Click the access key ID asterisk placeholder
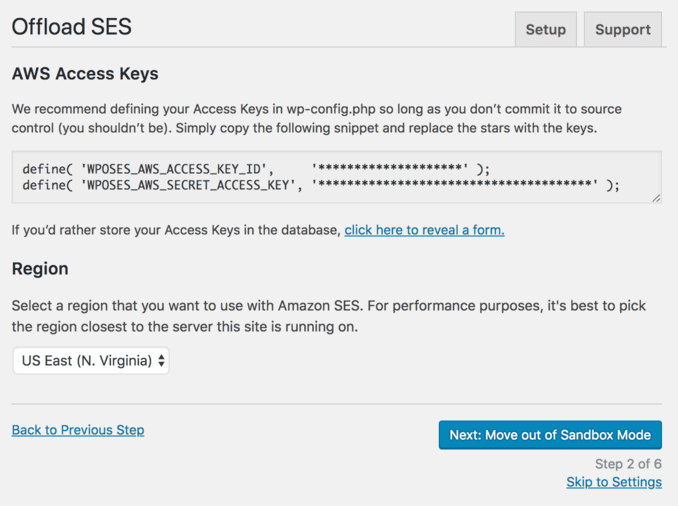 point(390,169)
